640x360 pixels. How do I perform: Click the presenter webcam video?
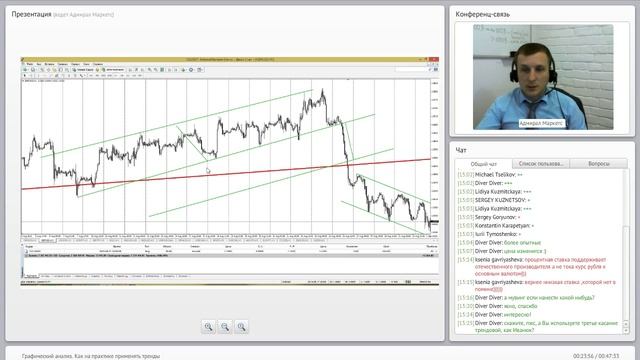[543, 77]
